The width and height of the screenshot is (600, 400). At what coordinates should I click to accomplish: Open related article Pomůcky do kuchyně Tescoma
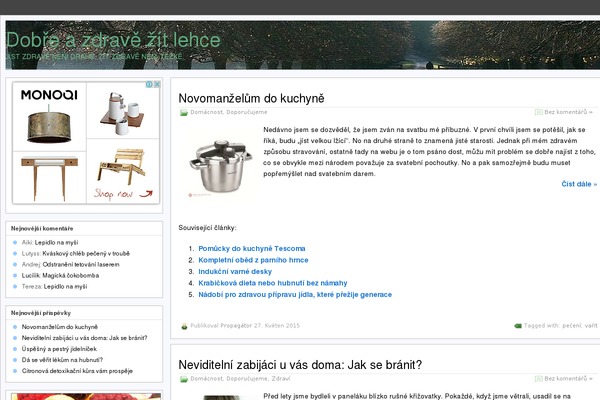coord(251,248)
